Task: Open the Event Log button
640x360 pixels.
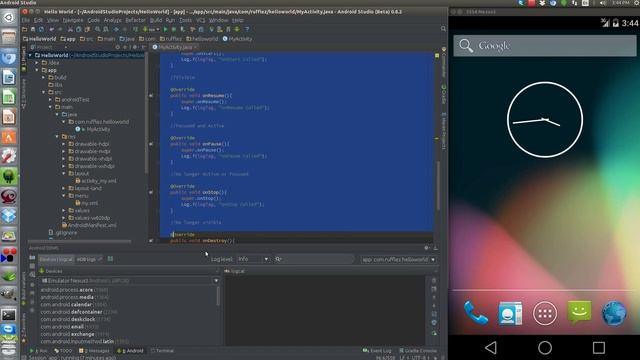Action: [x=377, y=351]
